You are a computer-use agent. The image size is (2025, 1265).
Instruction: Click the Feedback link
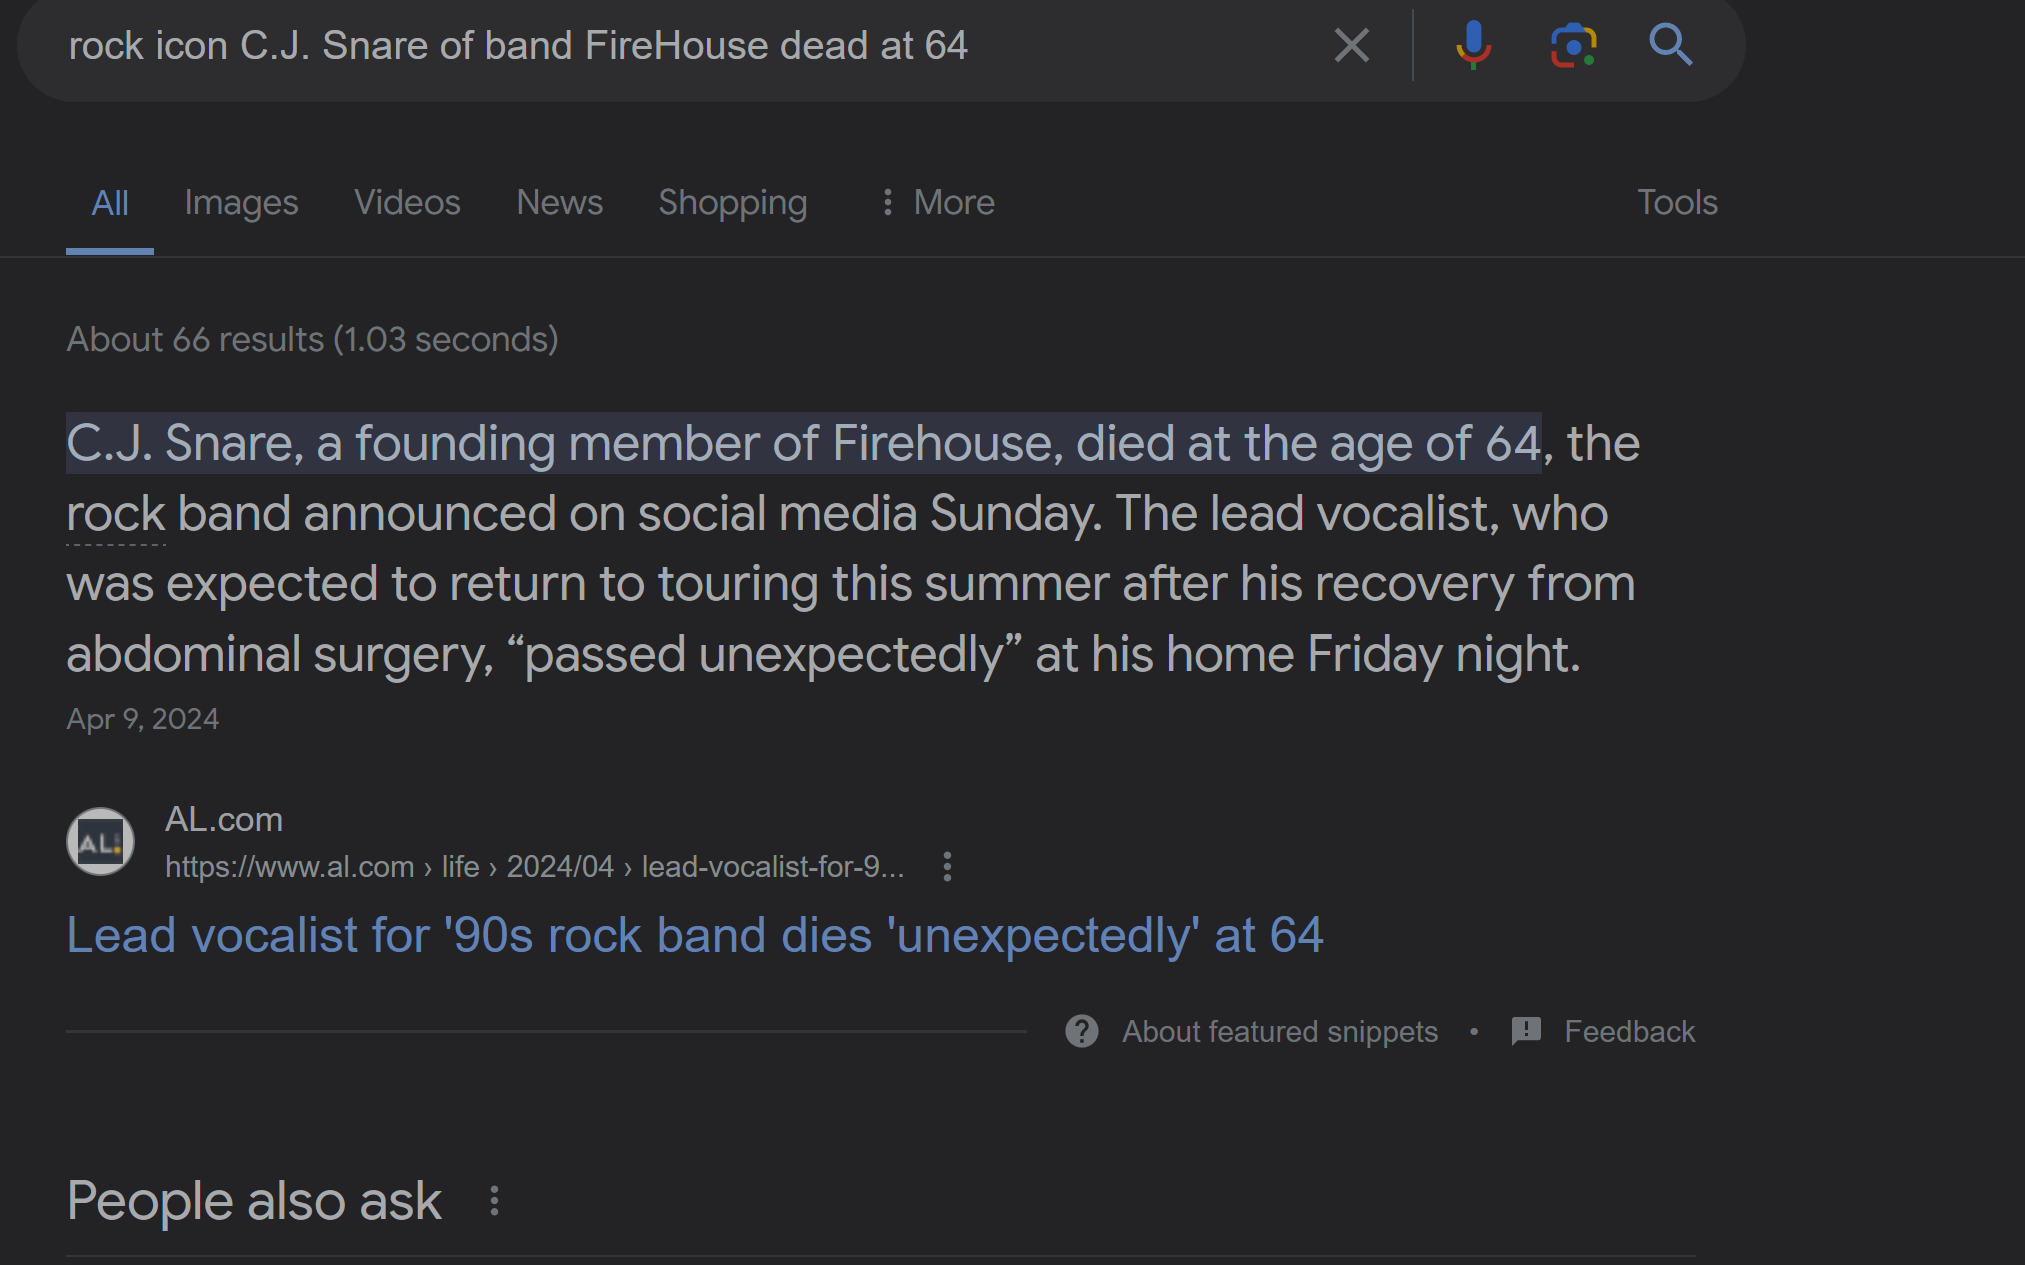click(x=1629, y=1031)
